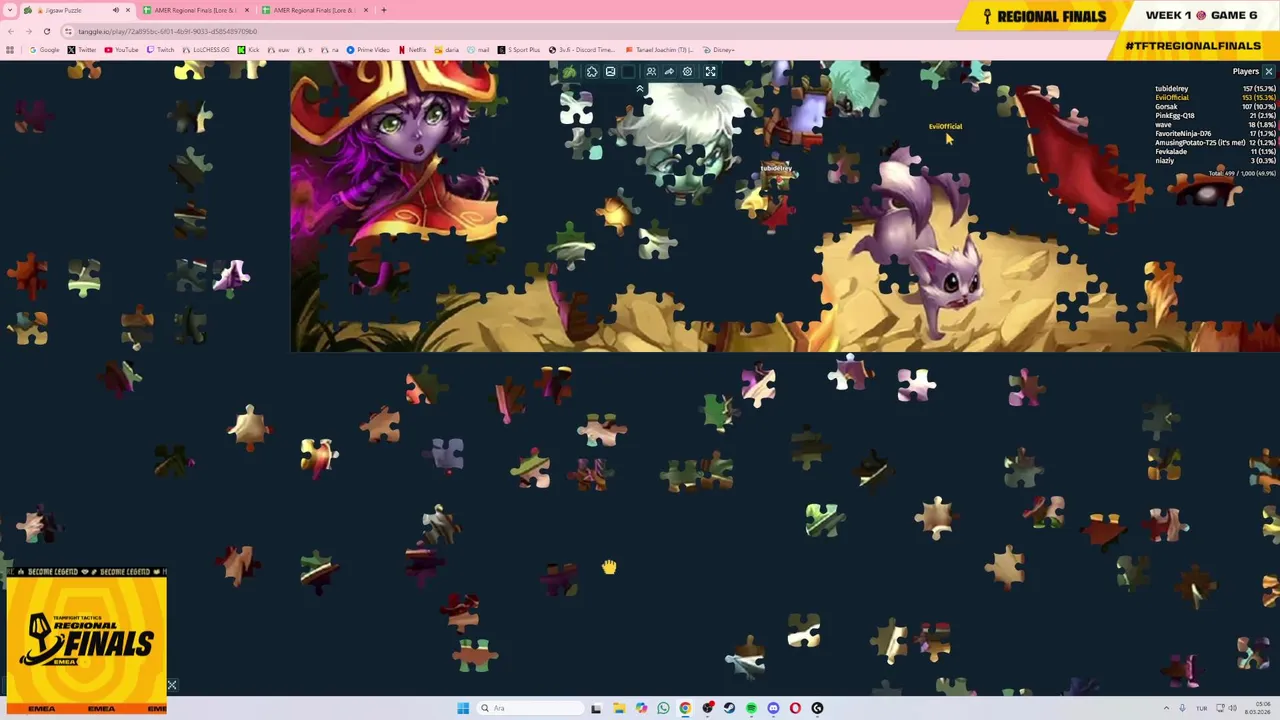The image size is (1280, 720).
Task: Click the Total 499 / 1,000 progress text
Action: (x=1242, y=174)
